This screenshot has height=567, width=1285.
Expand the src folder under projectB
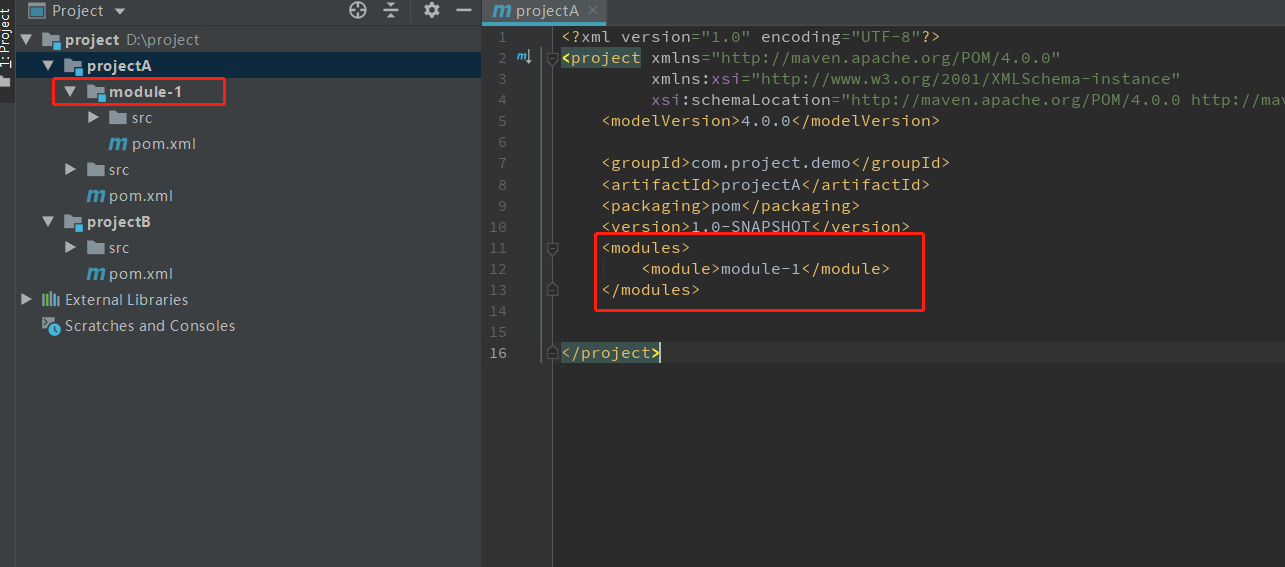click(70, 248)
